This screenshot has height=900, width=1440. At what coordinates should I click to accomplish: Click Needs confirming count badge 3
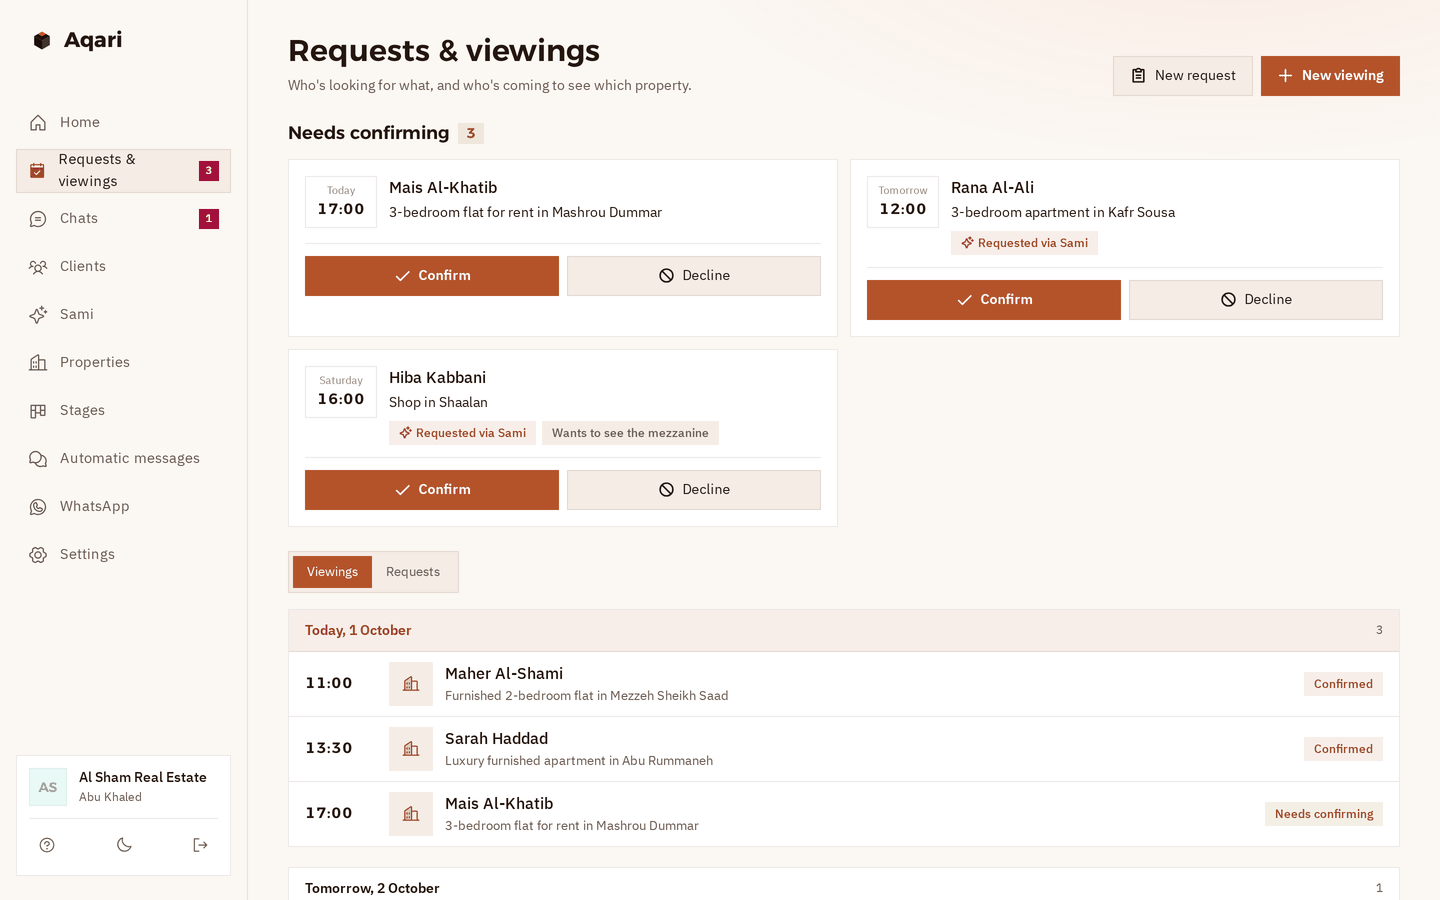coord(471,133)
